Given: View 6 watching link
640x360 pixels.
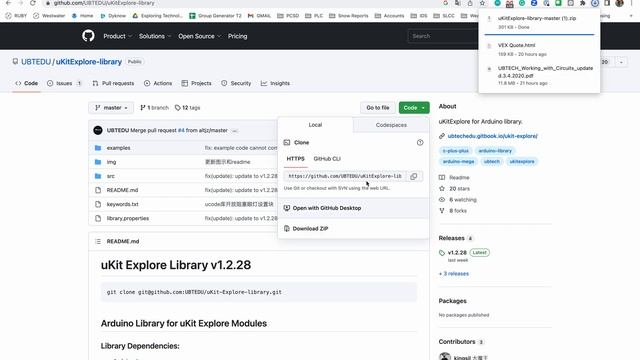Looking at the screenshot, I should click(x=458, y=200).
